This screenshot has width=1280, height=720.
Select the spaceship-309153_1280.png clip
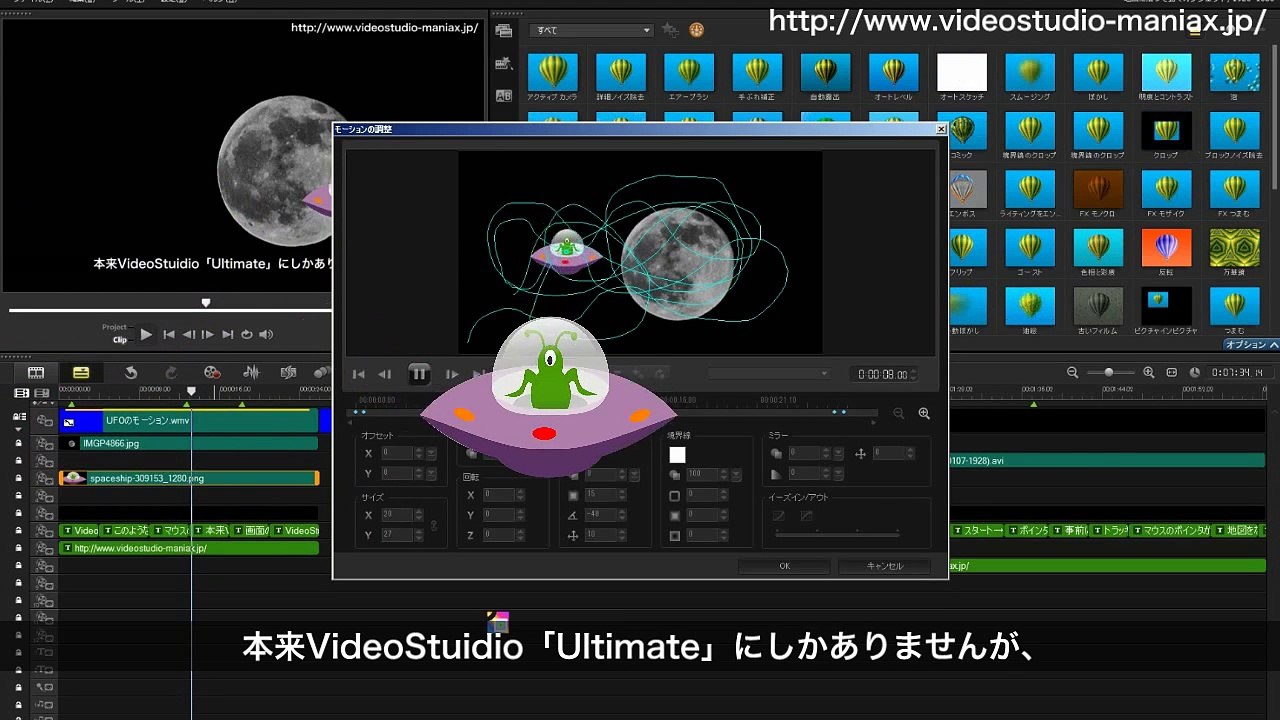(x=189, y=478)
